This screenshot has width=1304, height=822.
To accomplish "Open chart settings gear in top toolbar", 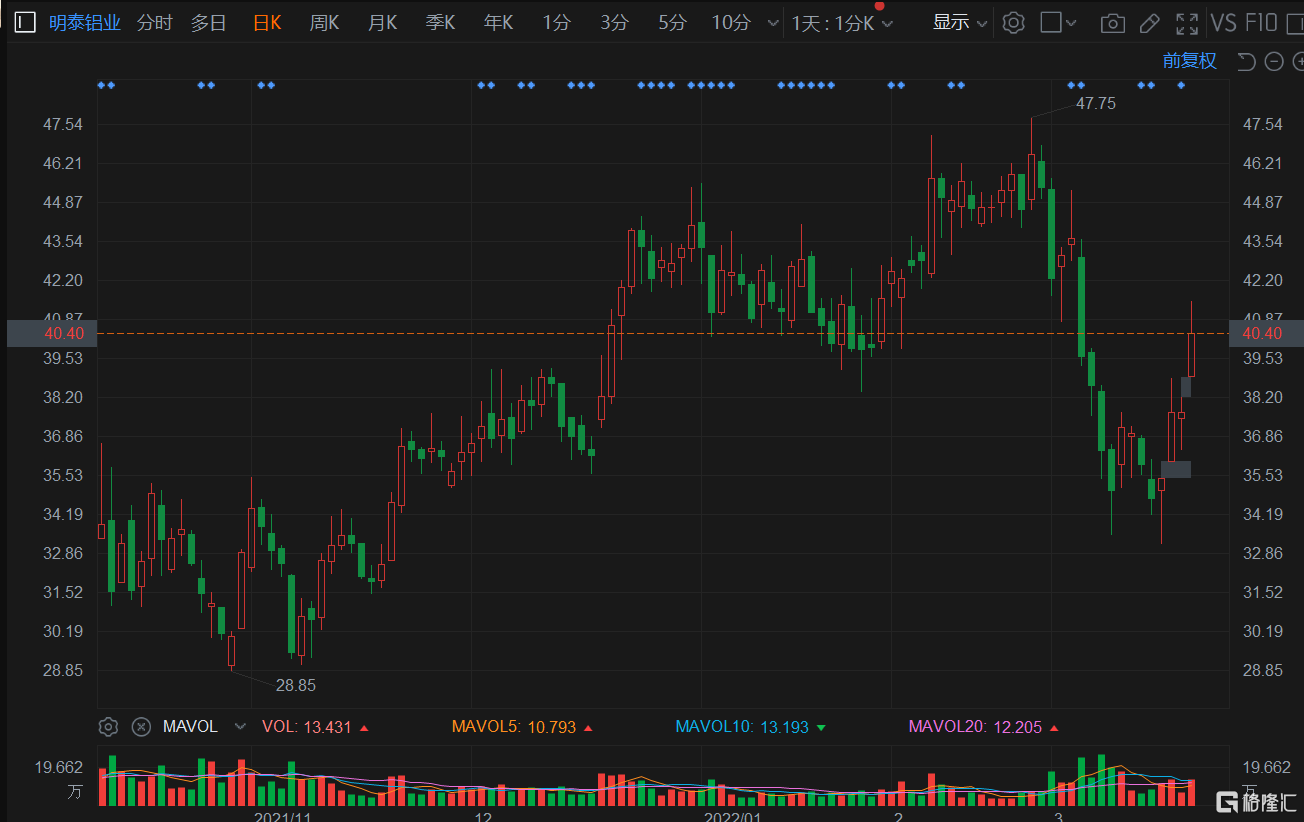I will 1013,22.
